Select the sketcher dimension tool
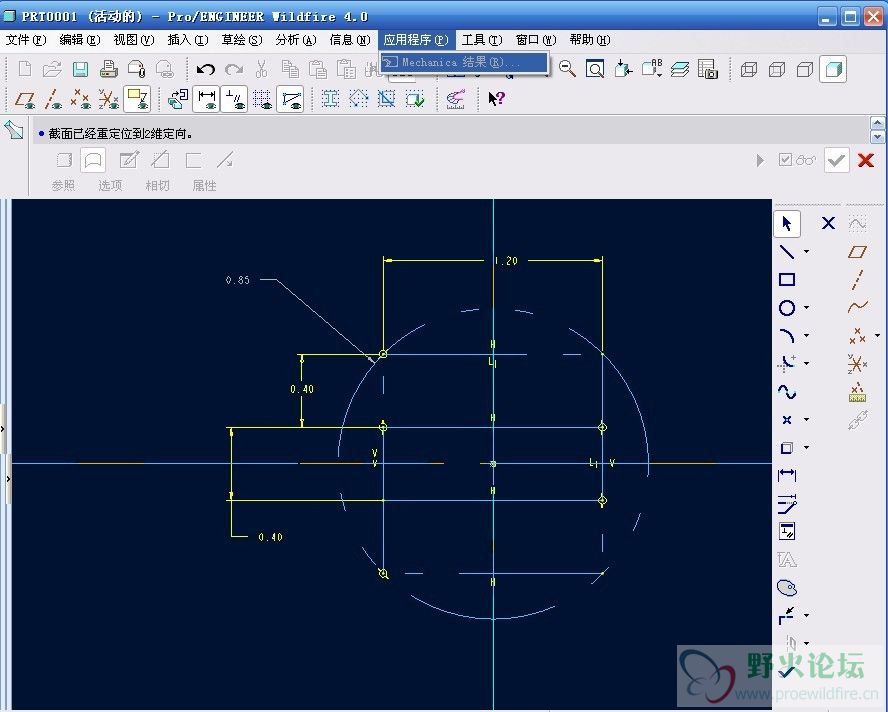 click(x=787, y=475)
